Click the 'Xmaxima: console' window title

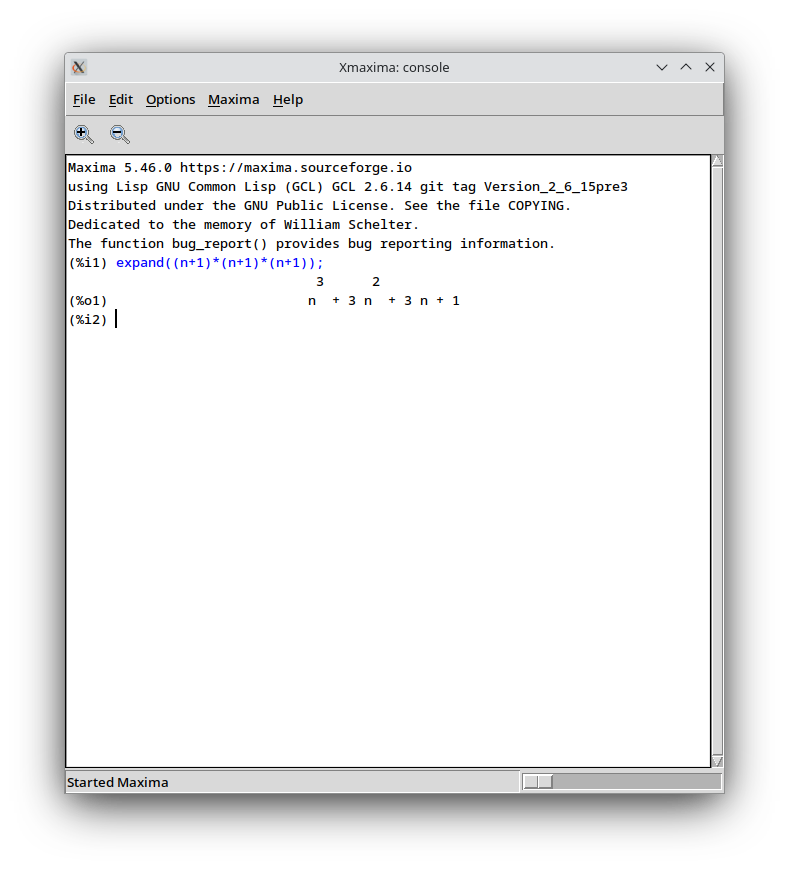[x=394, y=68]
